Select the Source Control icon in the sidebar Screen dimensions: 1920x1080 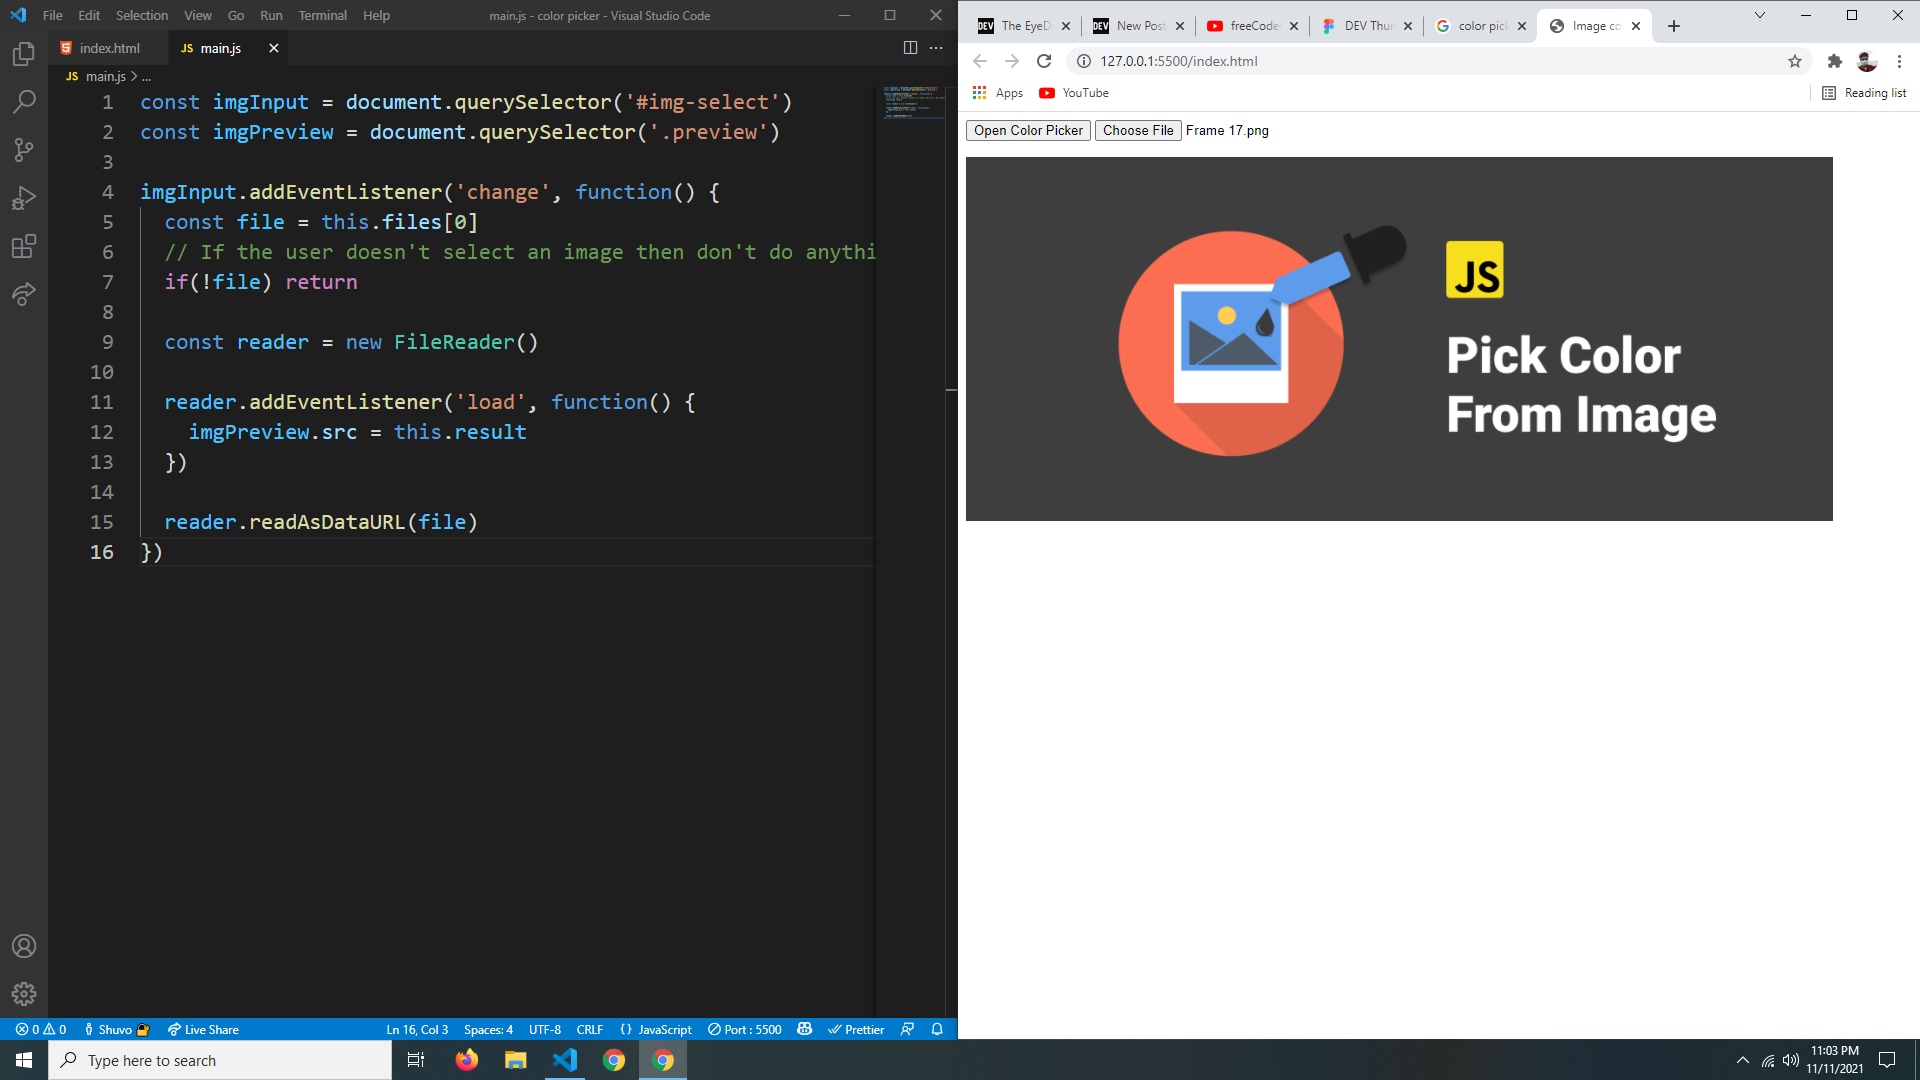point(24,149)
